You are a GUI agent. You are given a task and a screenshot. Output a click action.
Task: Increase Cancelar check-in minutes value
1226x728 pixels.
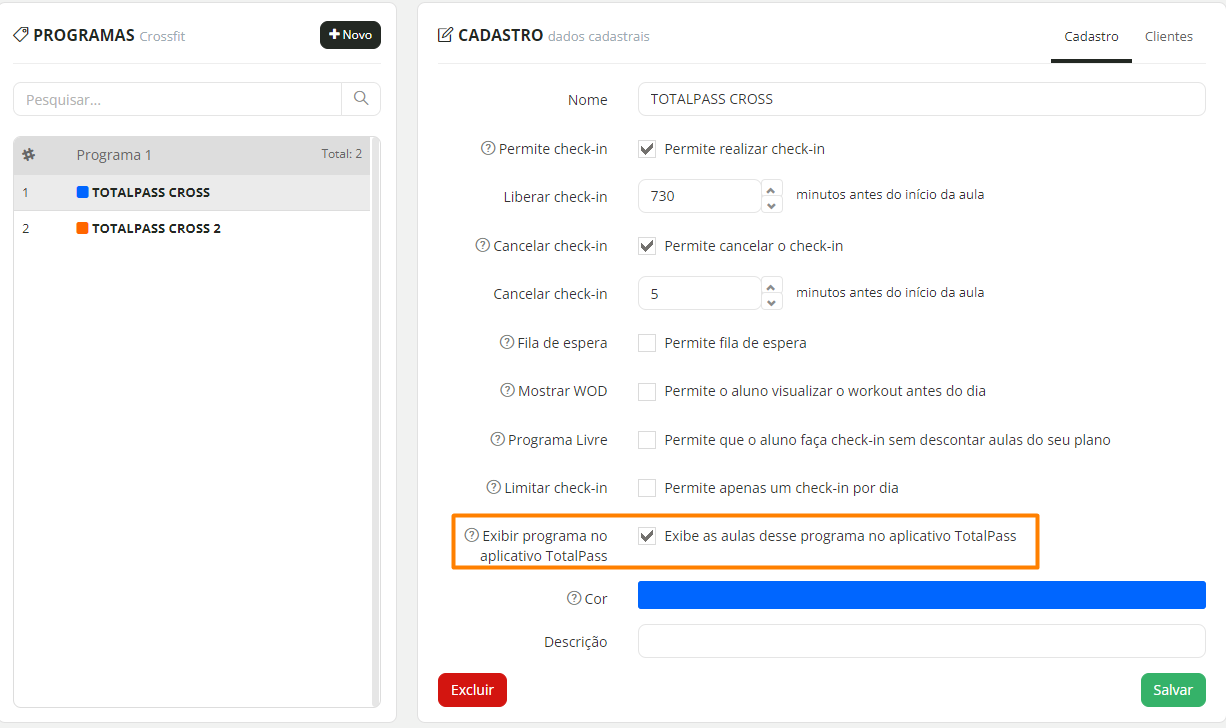tap(771, 285)
